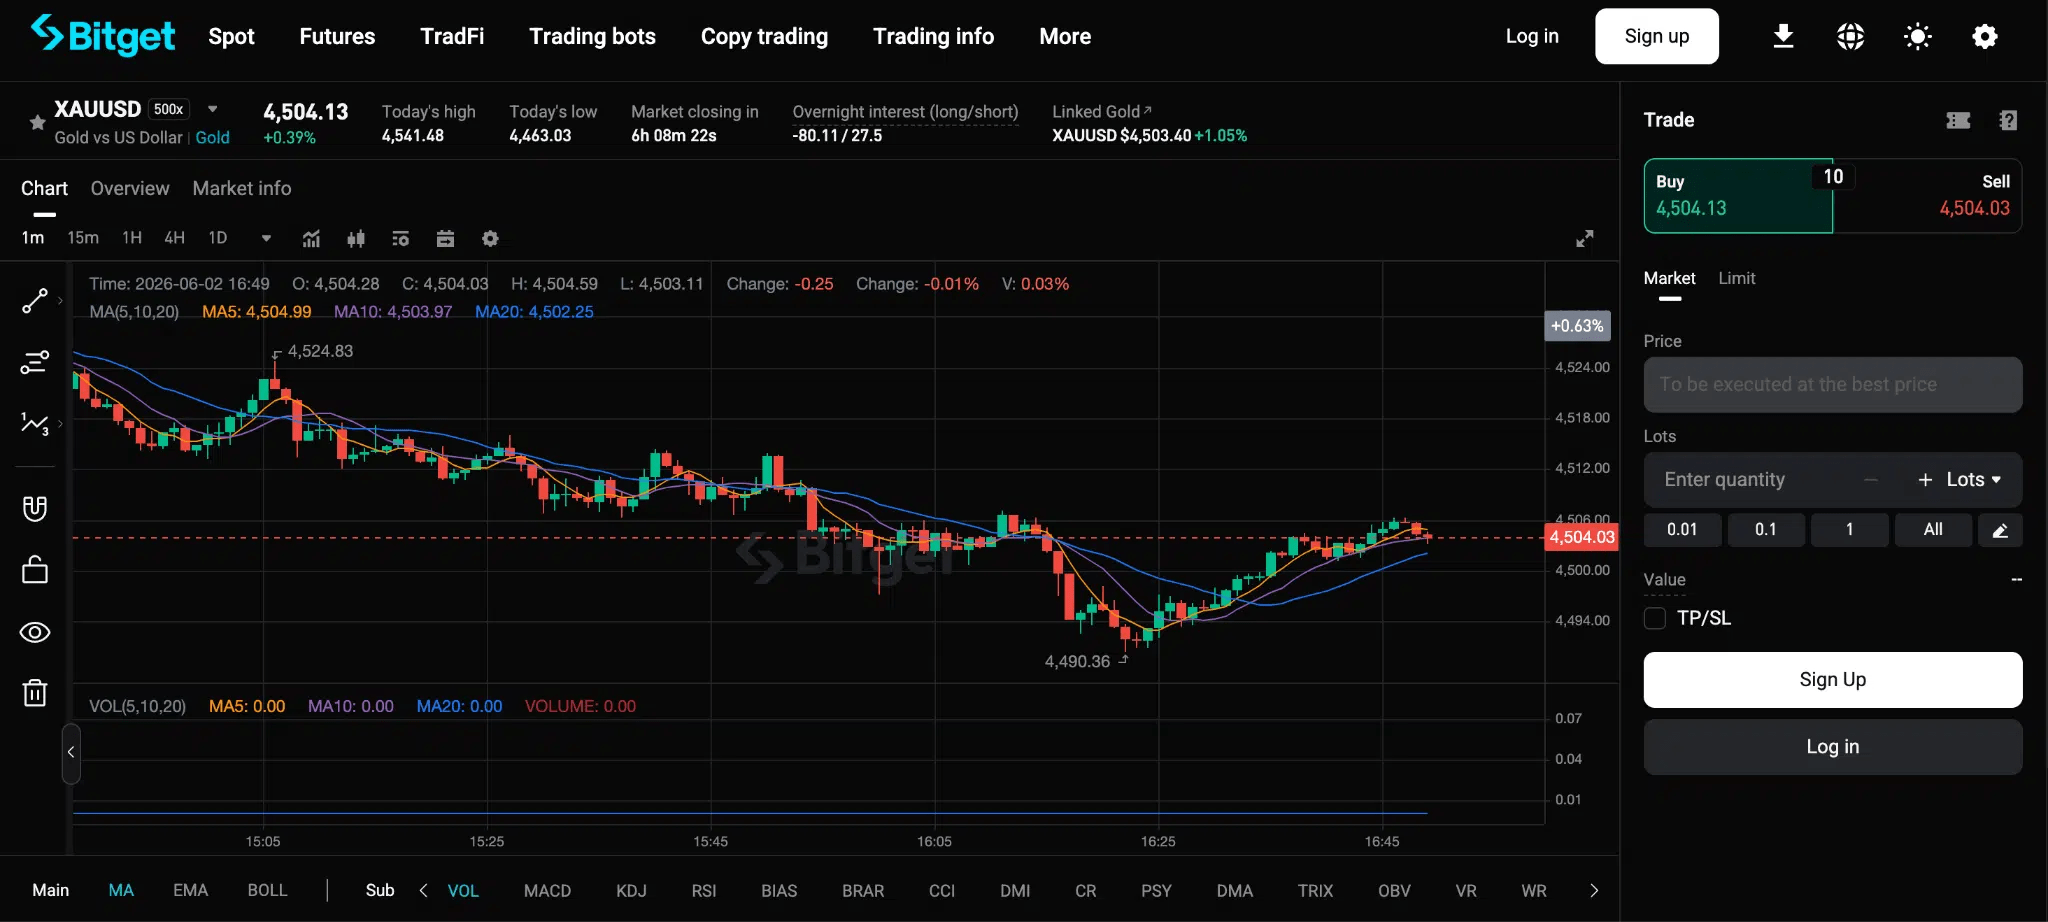Switch to the Market order tab
The width and height of the screenshot is (2048, 922).
tap(1669, 278)
